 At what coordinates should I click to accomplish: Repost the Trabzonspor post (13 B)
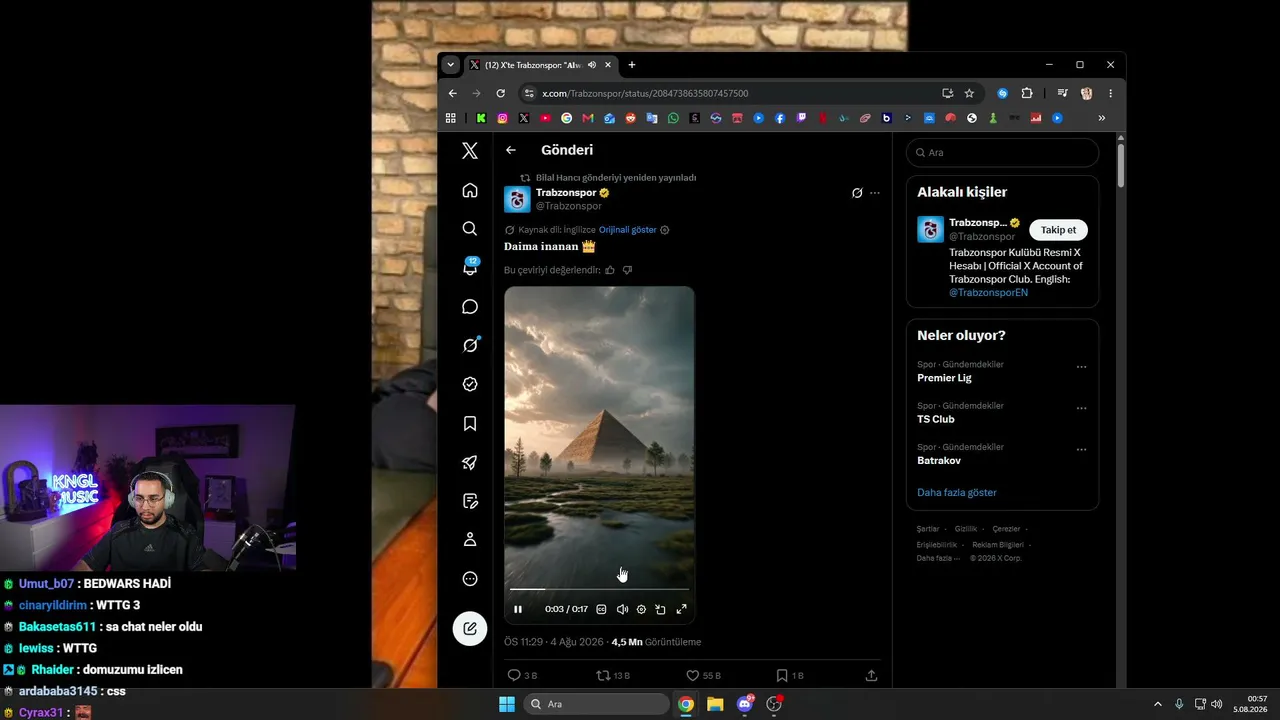click(x=613, y=676)
